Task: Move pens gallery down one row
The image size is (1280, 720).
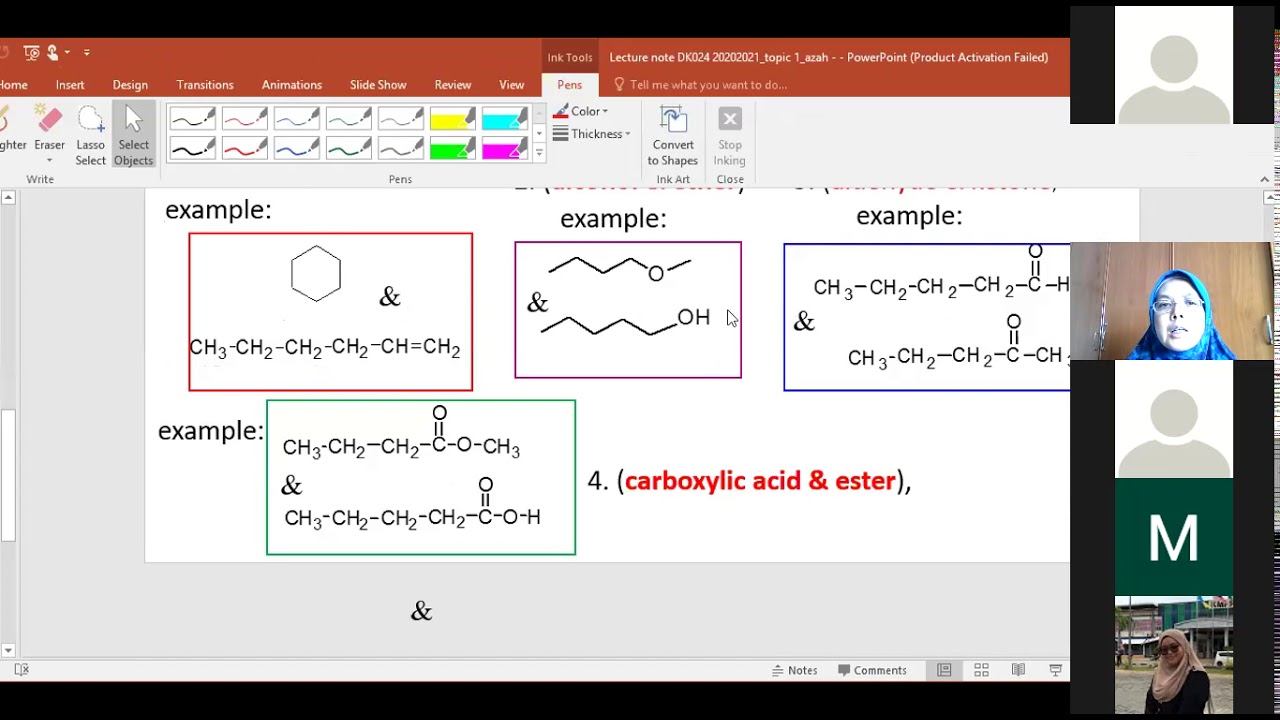Action: coord(539,133)
